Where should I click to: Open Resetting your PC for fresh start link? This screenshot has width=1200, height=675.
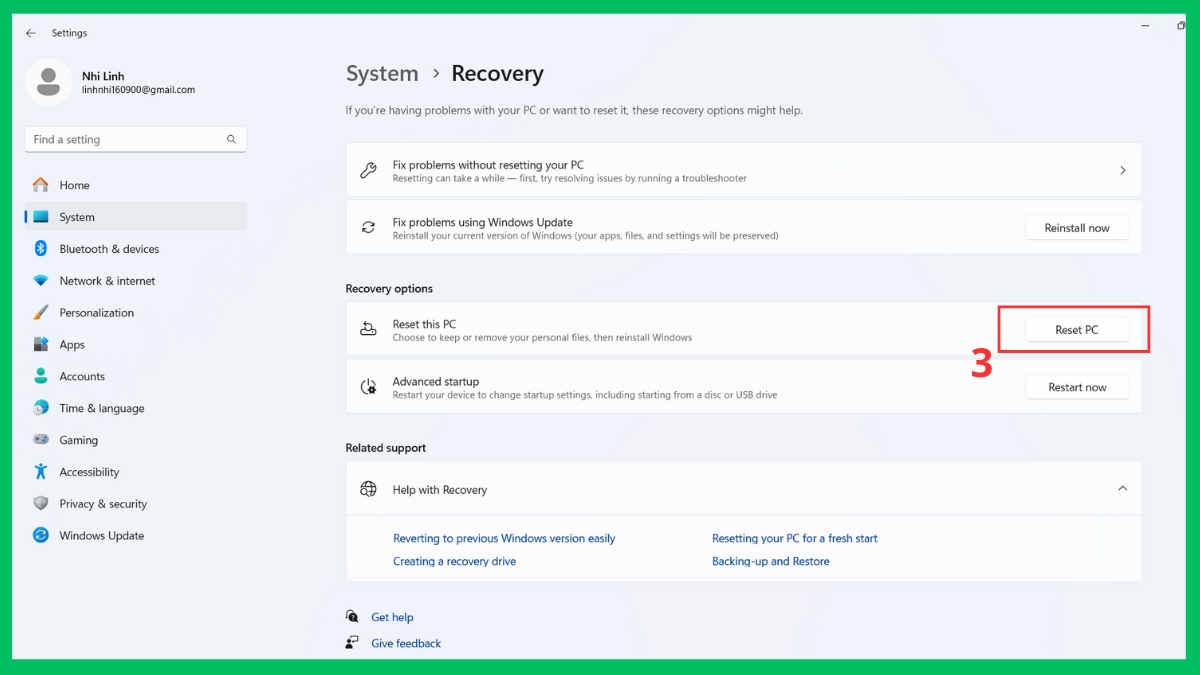click(795, 538)
